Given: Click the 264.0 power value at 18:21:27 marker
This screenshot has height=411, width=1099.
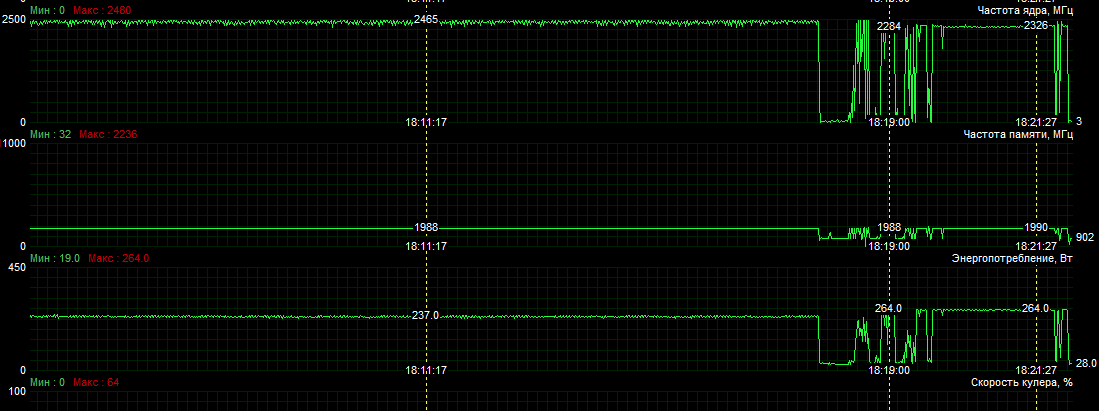Looking at the screenshot, I should point(1036,308).
